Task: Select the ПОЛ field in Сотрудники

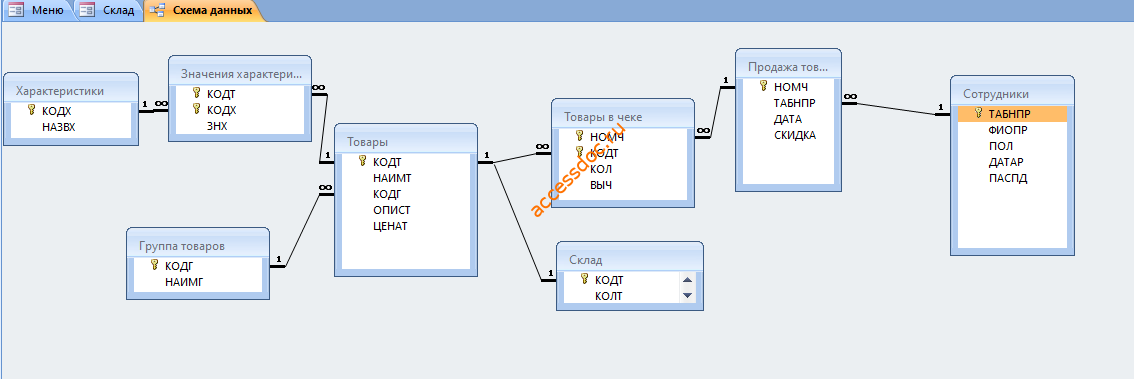Action: [1000, 146]
